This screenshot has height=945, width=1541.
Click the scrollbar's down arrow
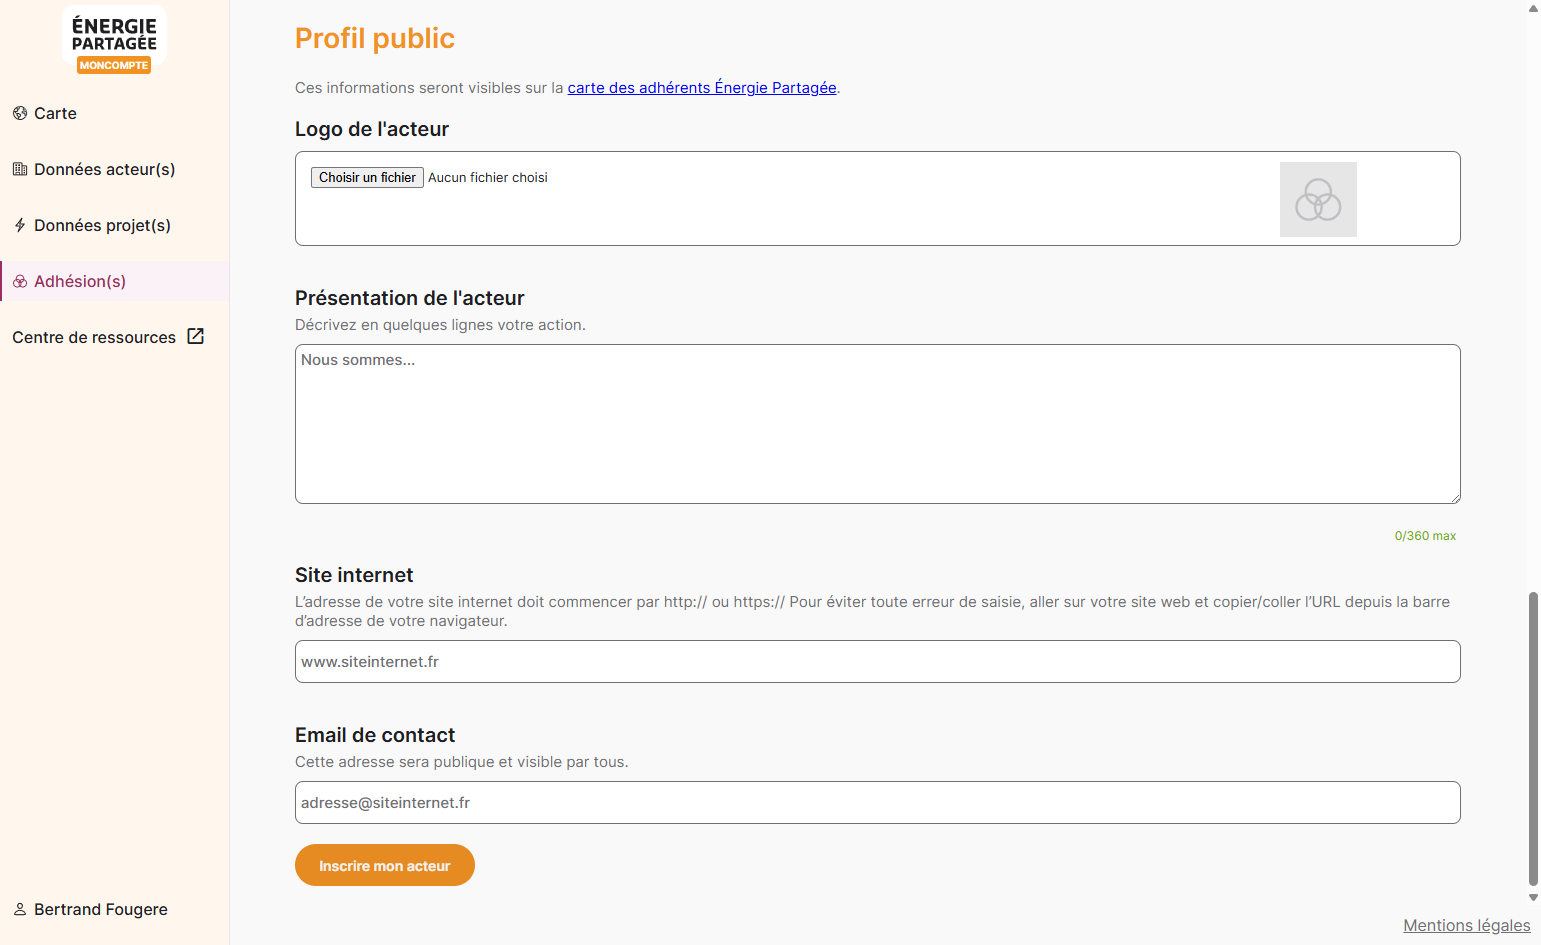click(1533, 898)
